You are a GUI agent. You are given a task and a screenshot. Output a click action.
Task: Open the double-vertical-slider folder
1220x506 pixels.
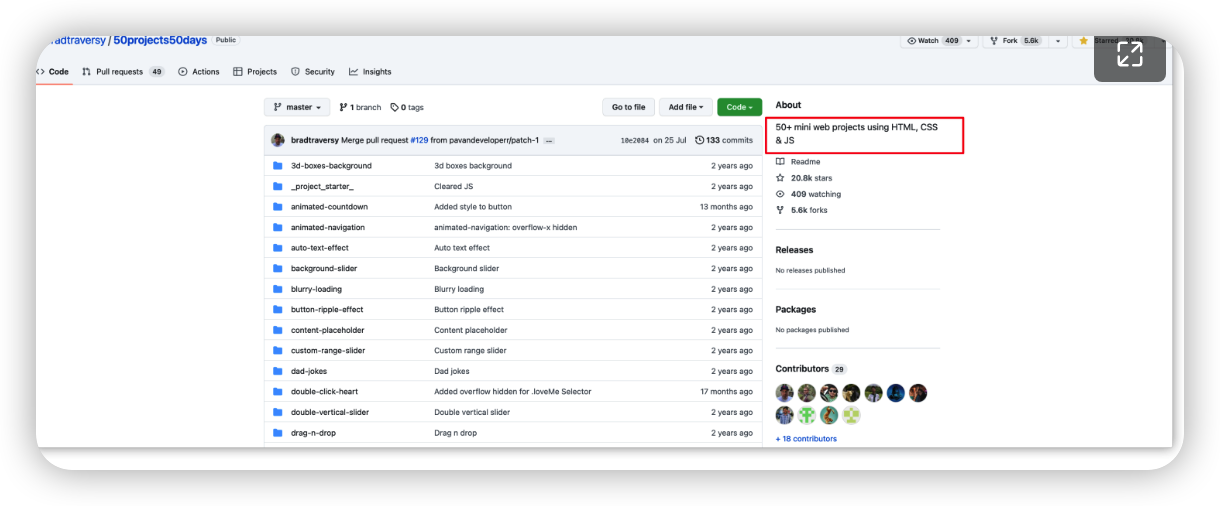[x=329, y=412]
